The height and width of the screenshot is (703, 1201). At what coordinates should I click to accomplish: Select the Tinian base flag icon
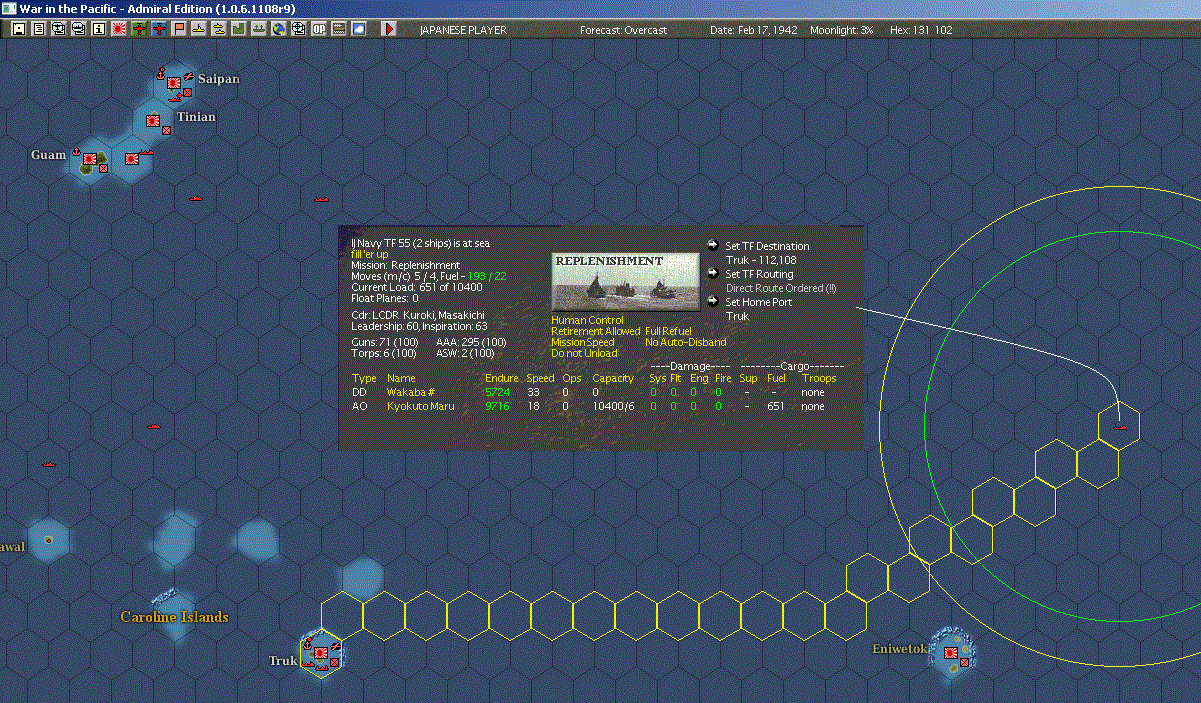[153, 120]
